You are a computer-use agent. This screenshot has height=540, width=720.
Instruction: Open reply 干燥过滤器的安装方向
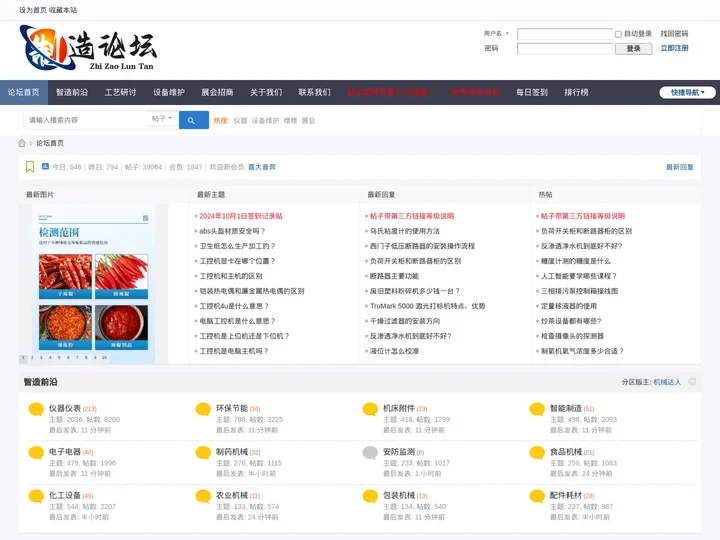pyautogui.click(x=405, y=321)
